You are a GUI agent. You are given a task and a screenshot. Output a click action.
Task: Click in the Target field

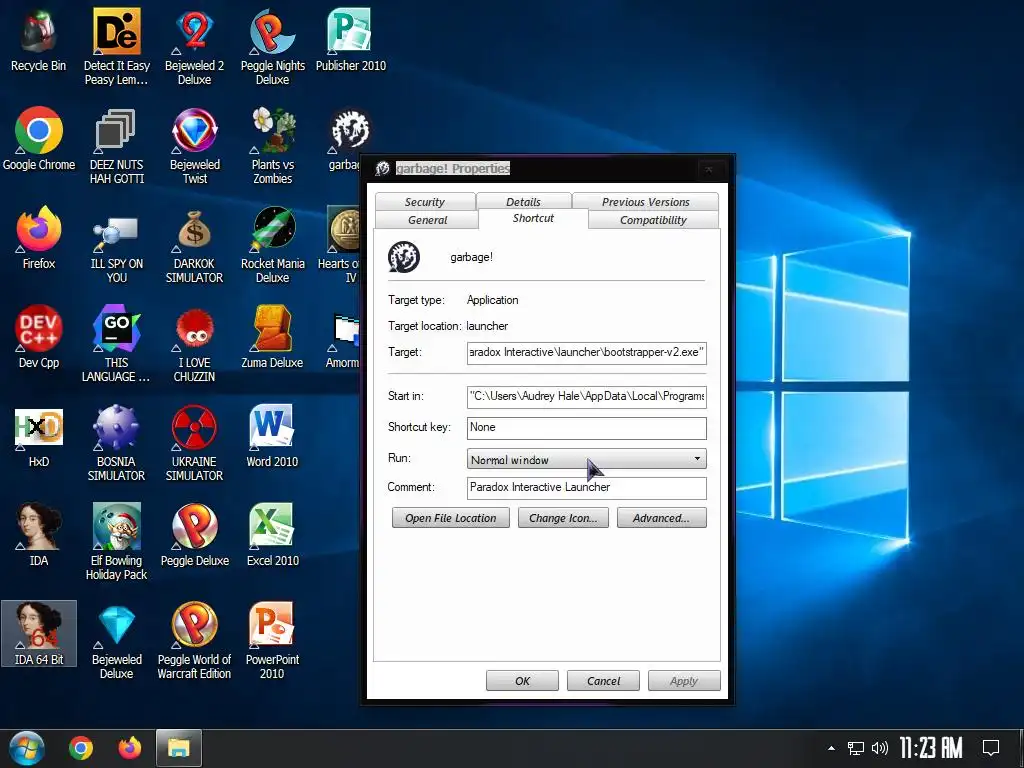click(586, 353)
